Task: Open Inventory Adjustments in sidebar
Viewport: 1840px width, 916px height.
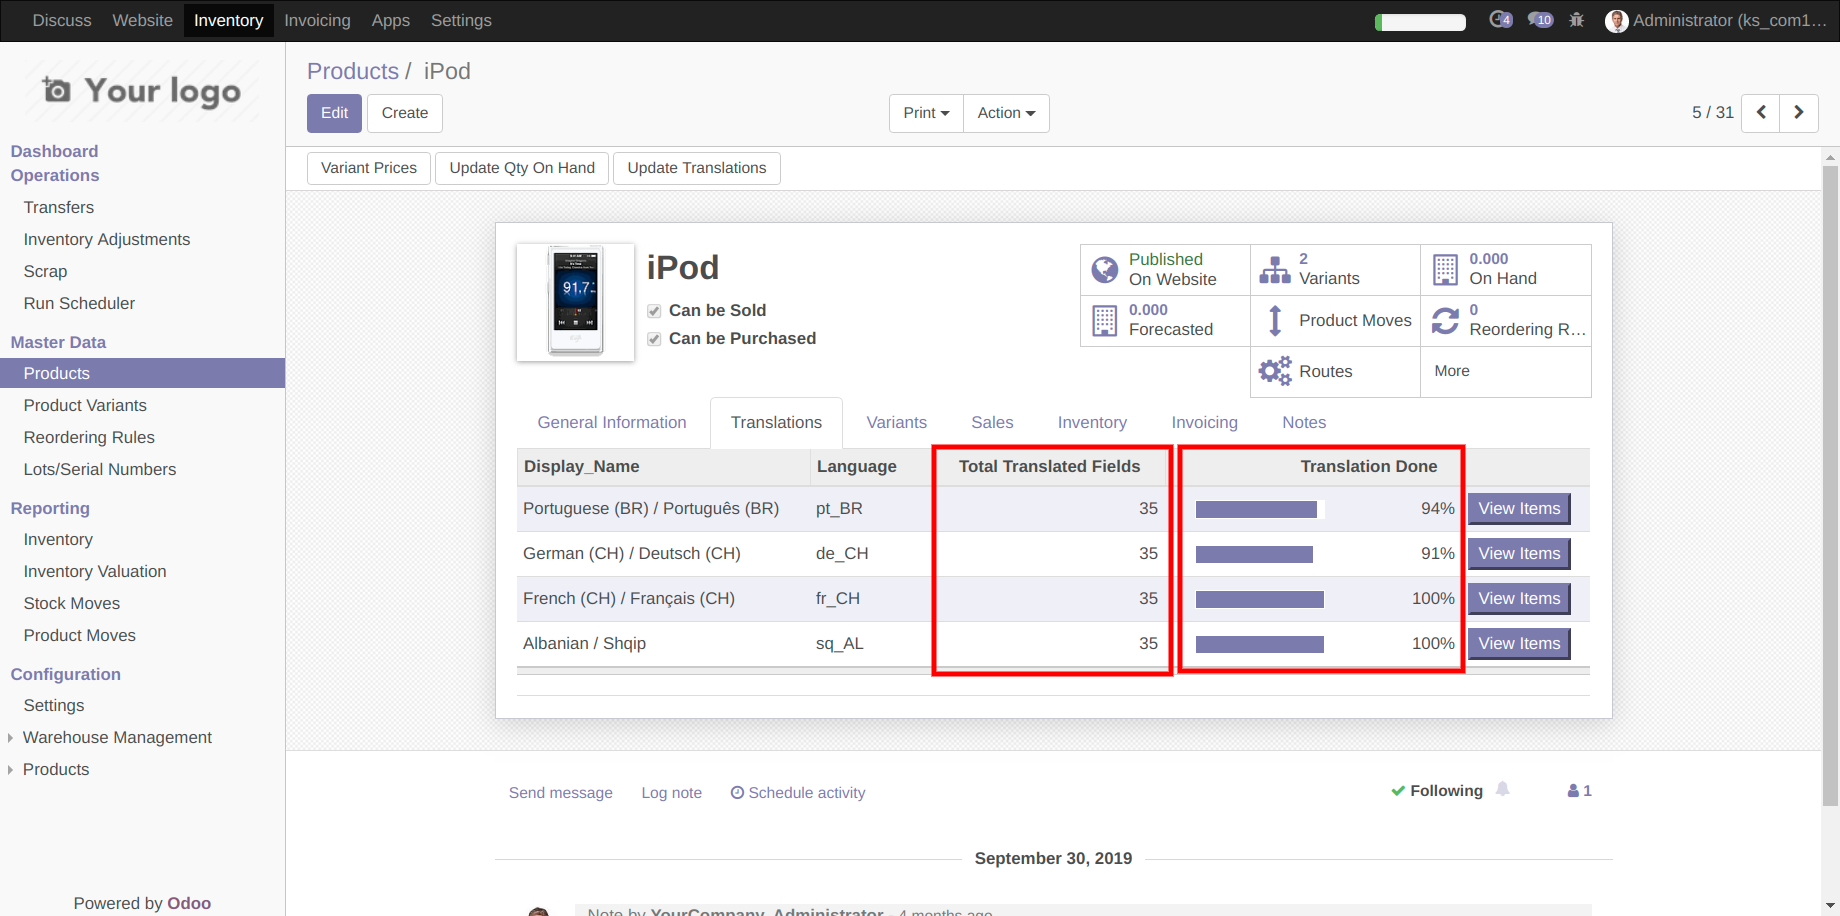Action: [107, 239]
